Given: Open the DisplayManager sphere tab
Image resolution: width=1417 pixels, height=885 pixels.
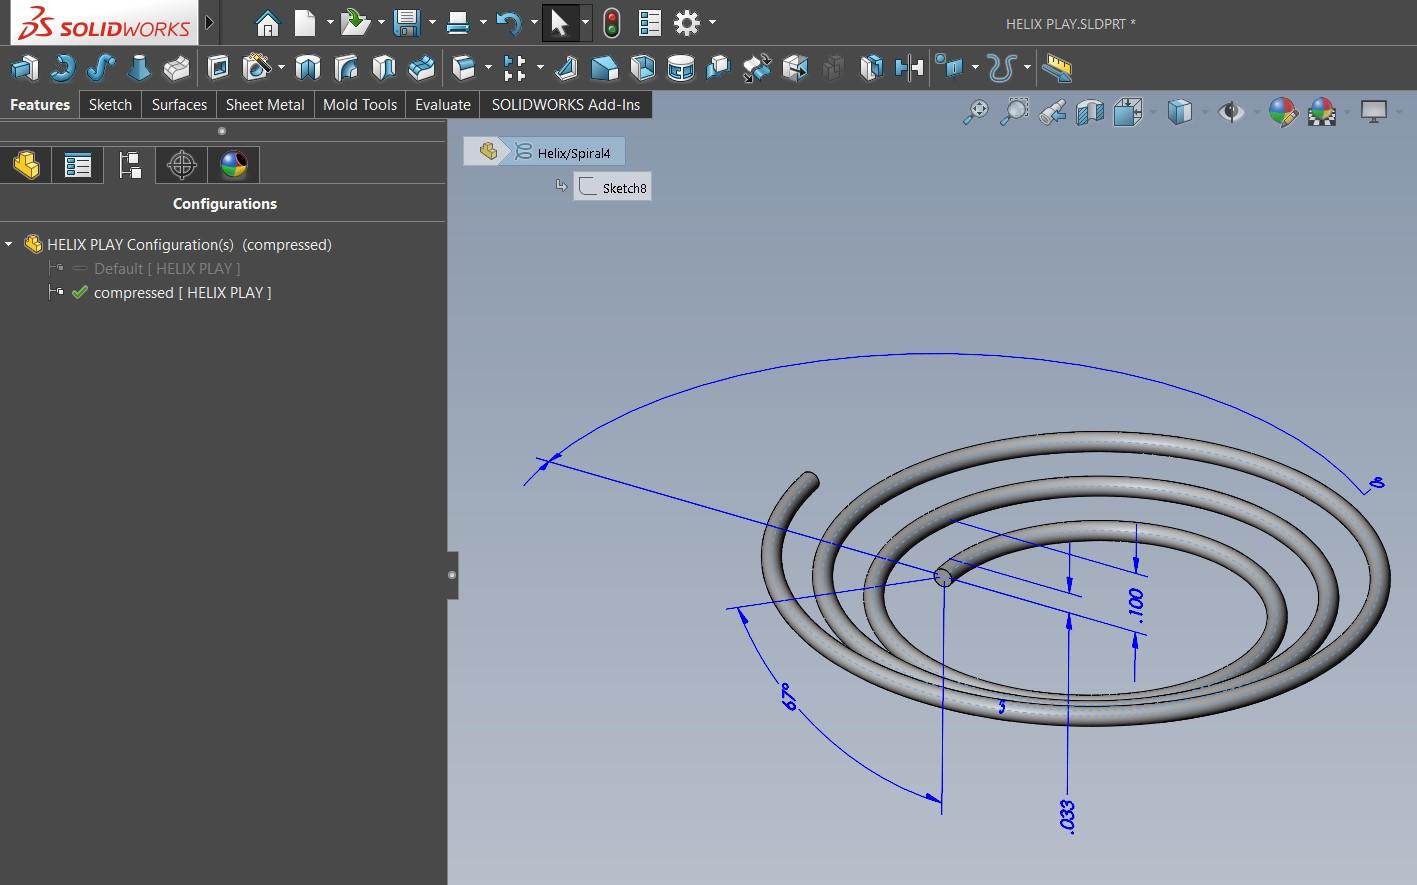Looking at the screenshot, I should 233,165.
